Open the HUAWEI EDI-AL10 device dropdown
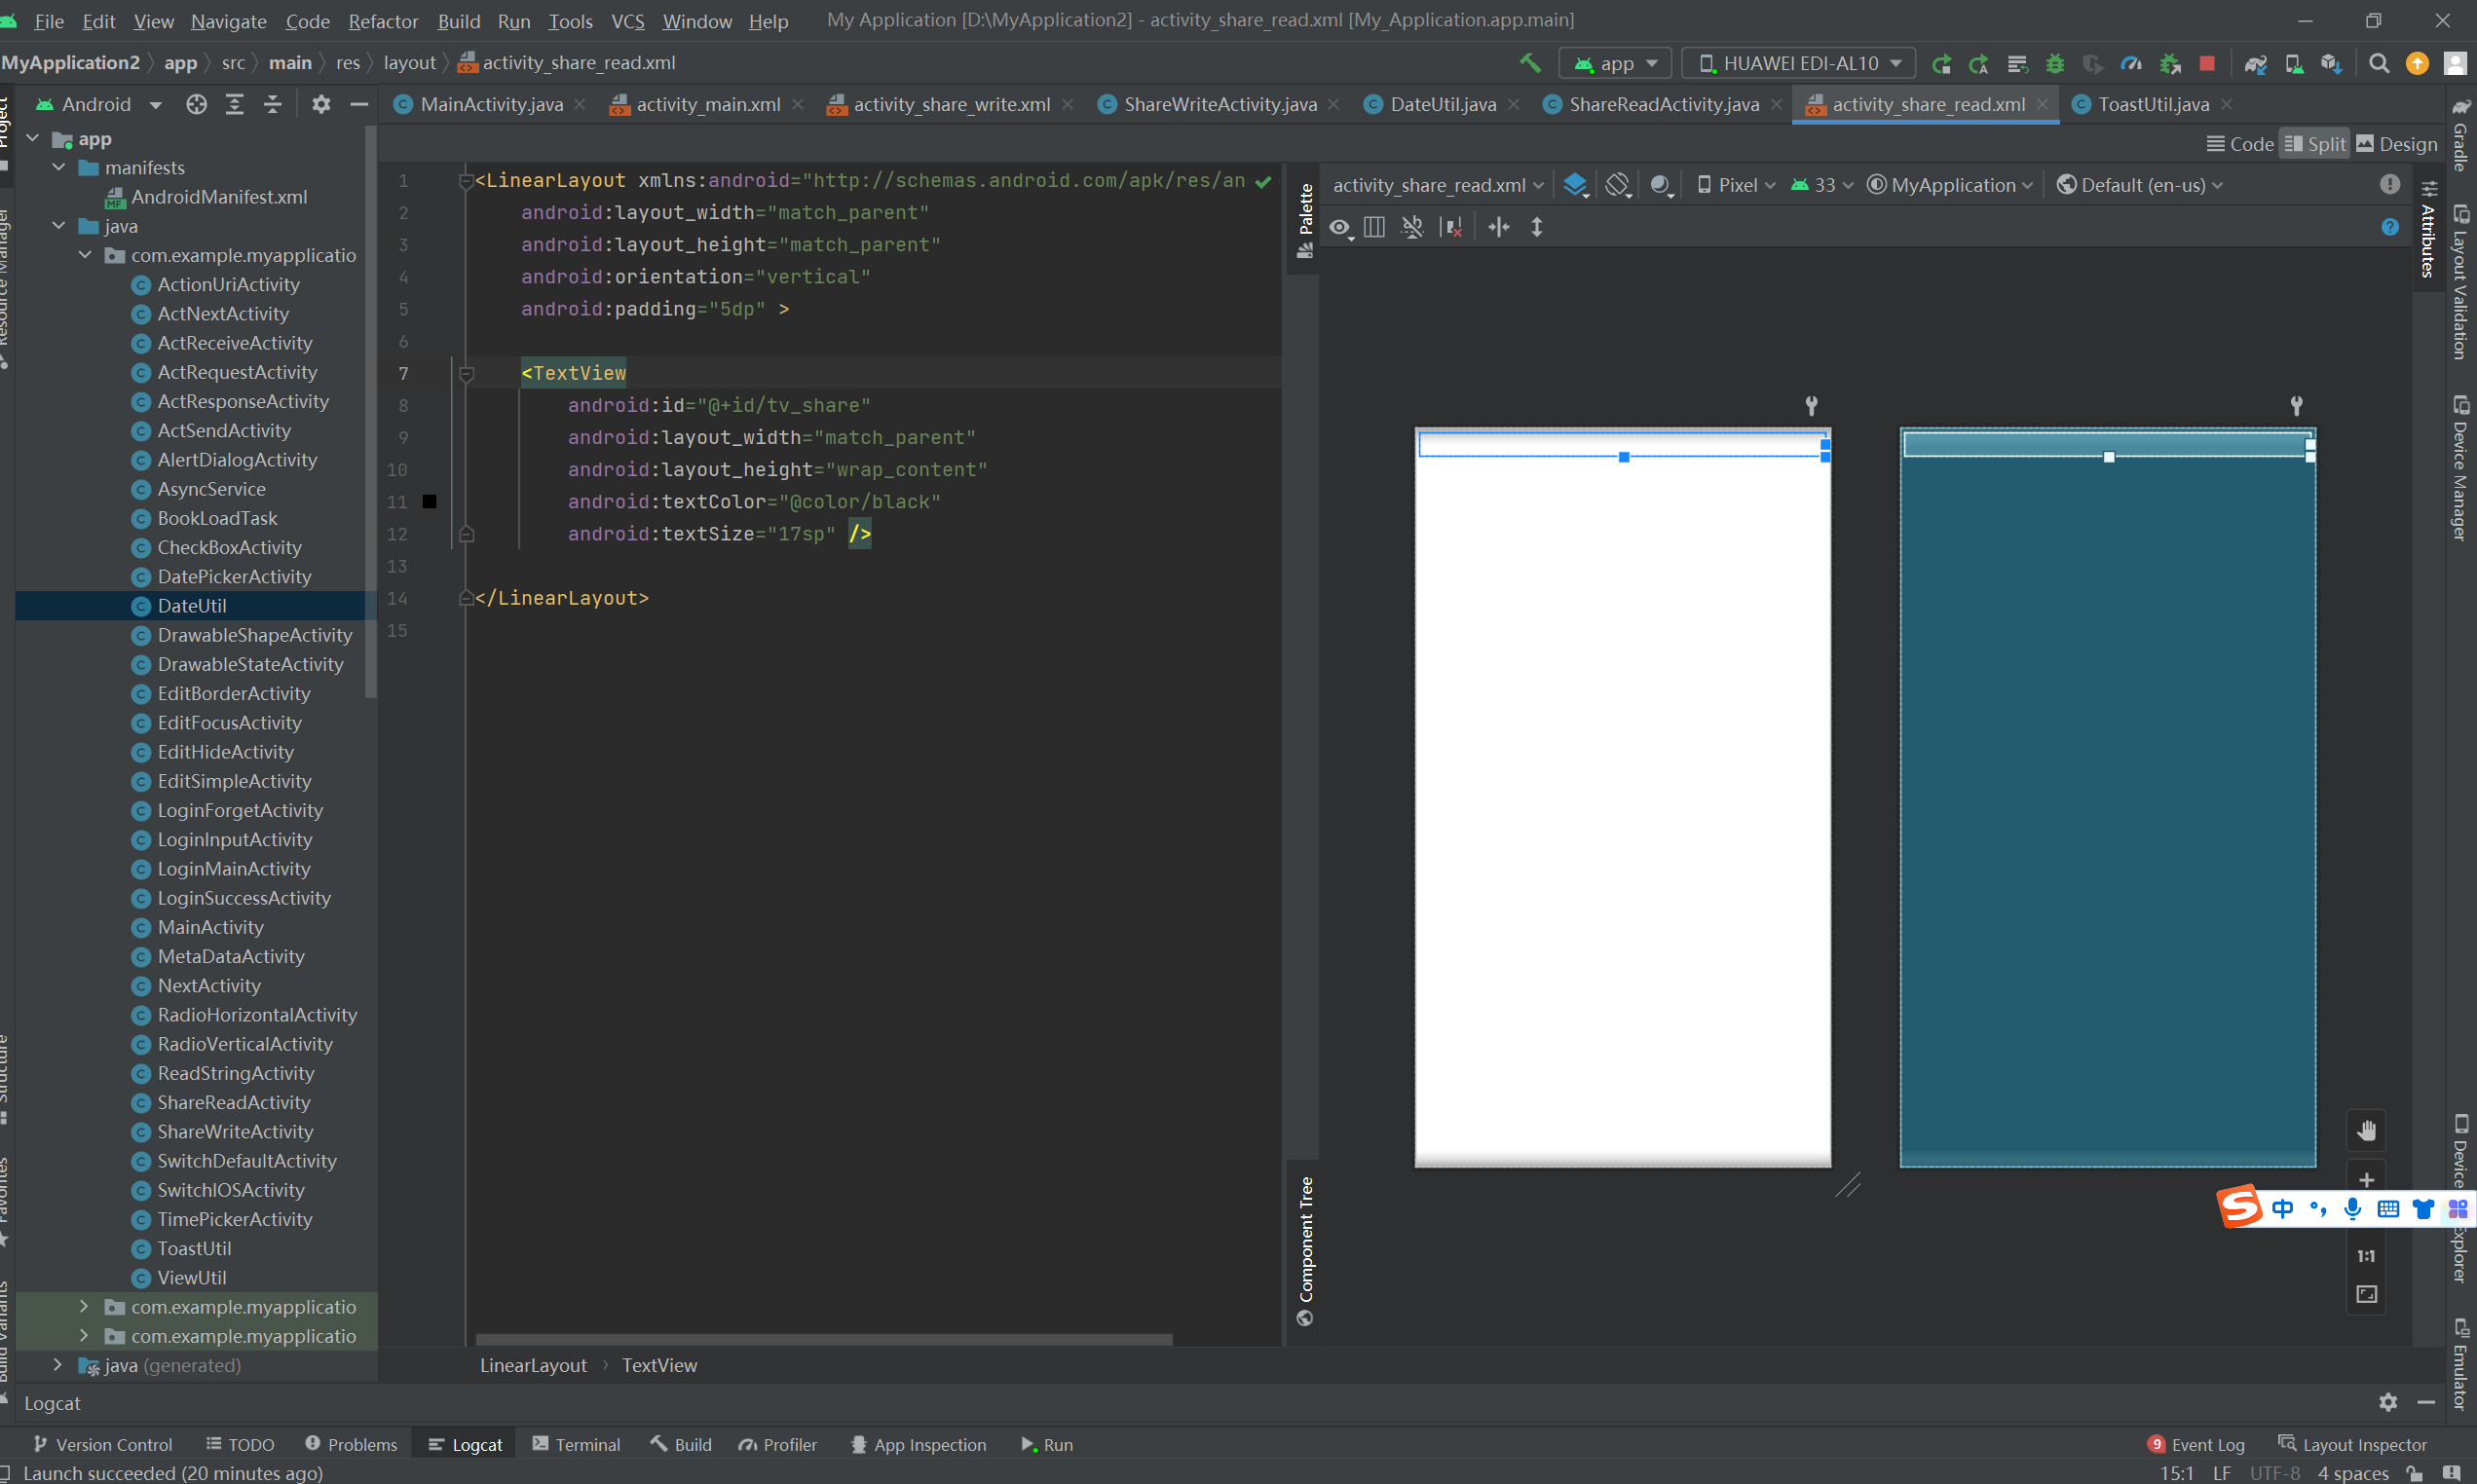 click(1798, 63)
